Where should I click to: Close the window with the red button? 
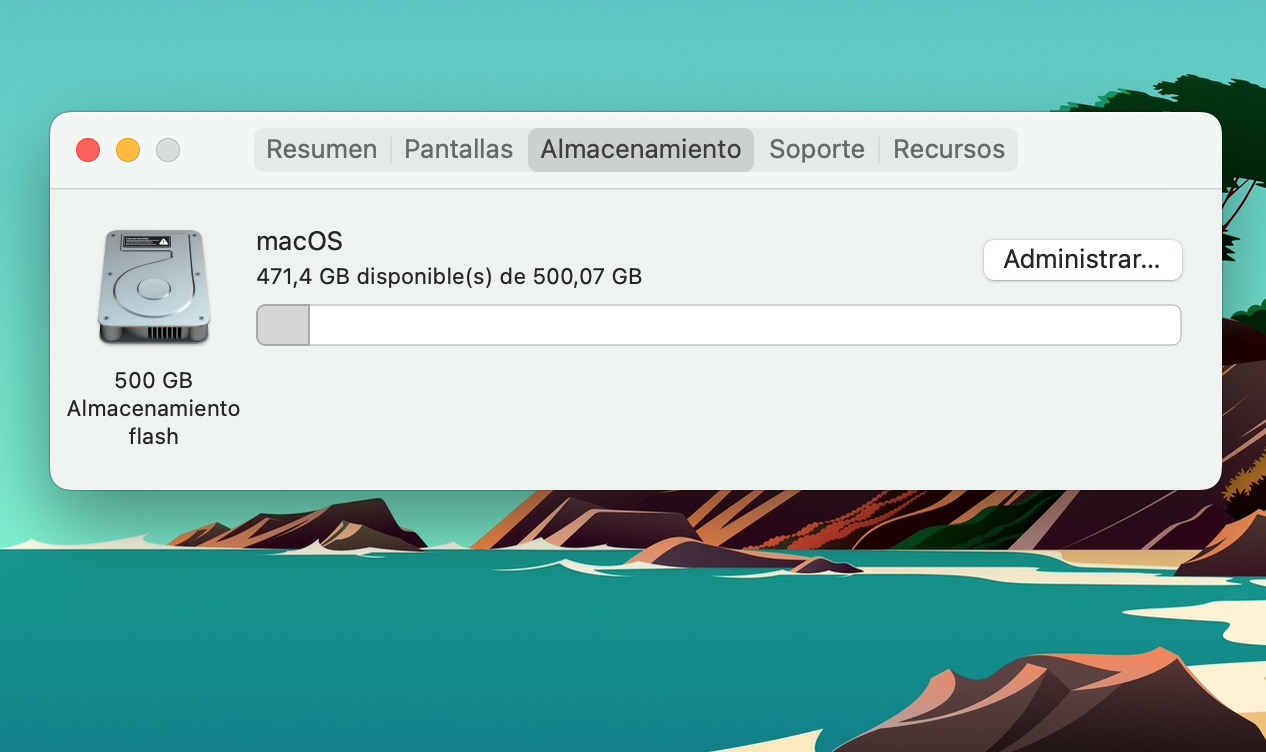coord(88,150)
